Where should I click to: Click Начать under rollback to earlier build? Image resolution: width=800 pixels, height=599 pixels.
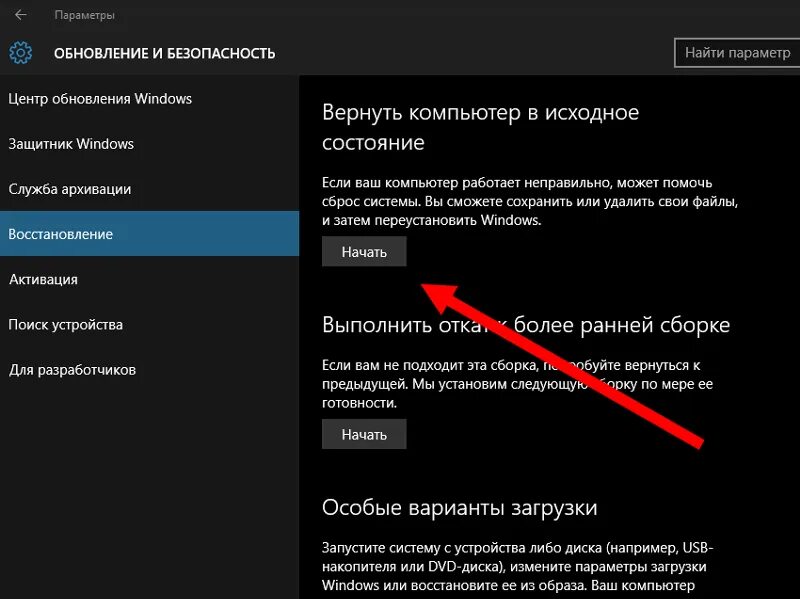[363, 433]
